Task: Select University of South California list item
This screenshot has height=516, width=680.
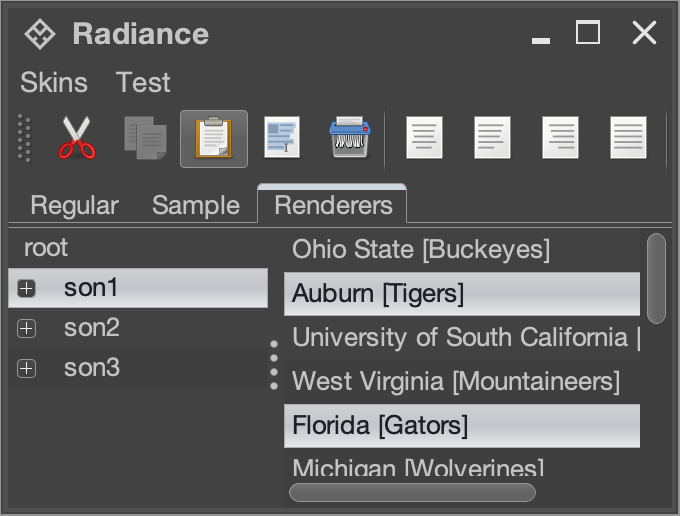Action: (x=462, y=337)
